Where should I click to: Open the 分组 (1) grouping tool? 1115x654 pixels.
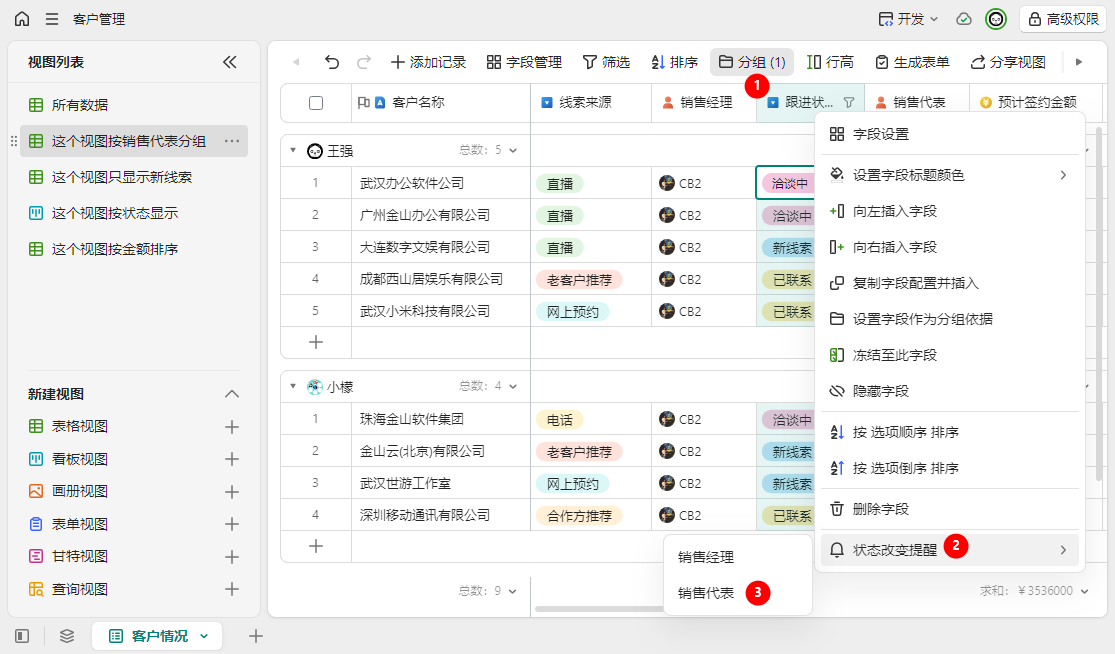[752, 63]
